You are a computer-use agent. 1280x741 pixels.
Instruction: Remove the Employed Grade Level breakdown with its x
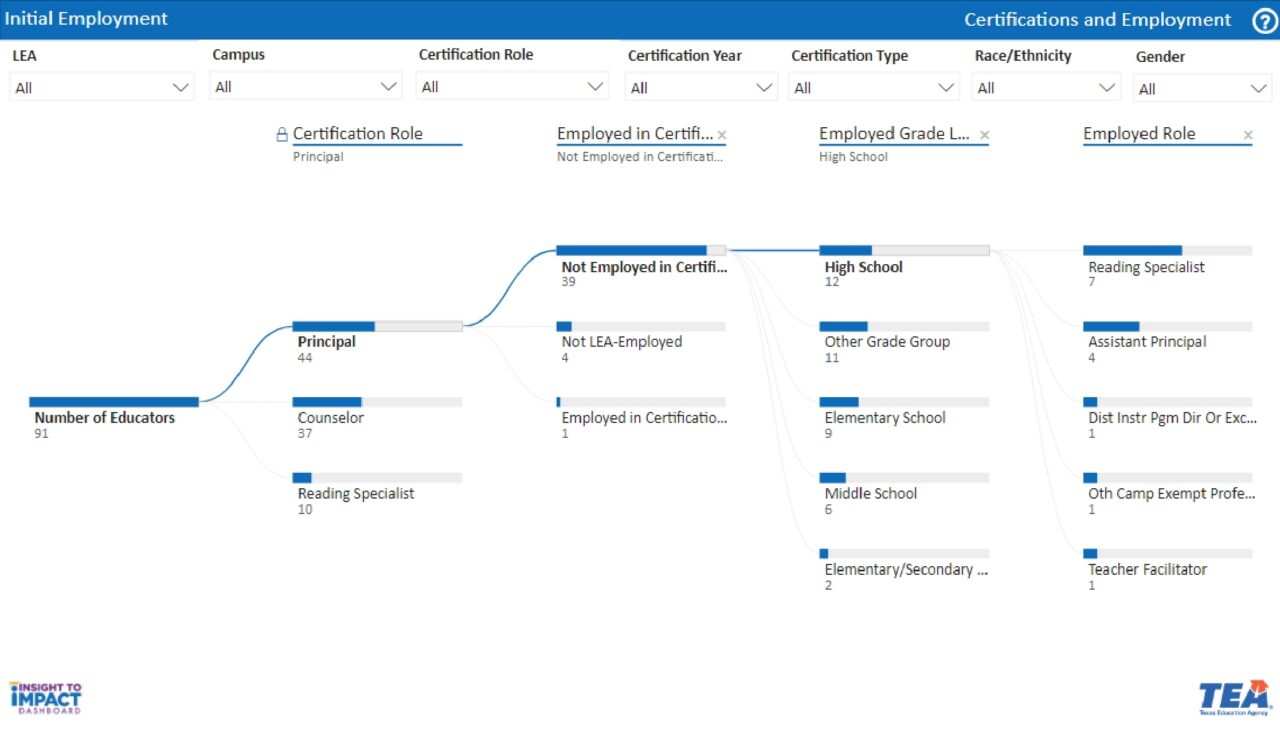click(984, 134)
